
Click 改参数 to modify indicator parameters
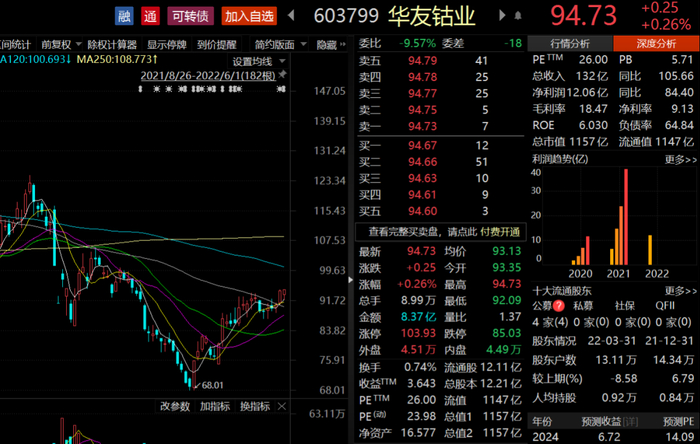point(175,407)
